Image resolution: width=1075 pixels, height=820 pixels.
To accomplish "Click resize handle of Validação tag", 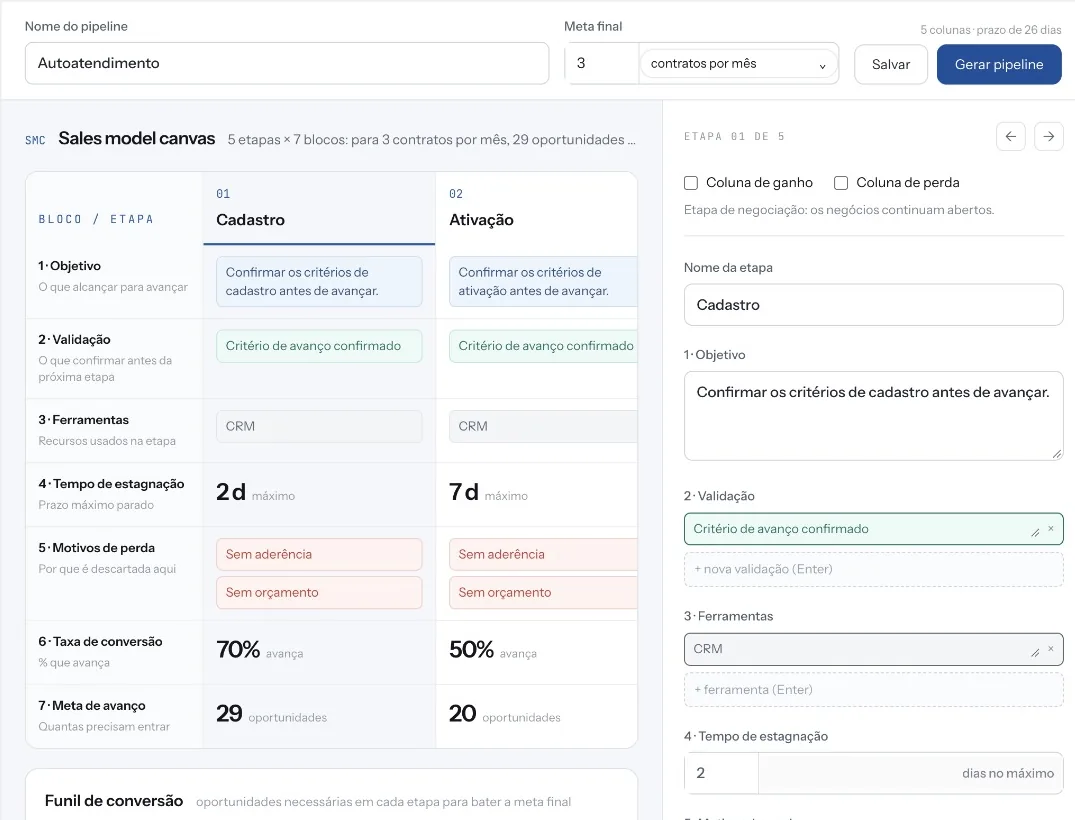I will pyautogui.click(x=1035, y=533).
